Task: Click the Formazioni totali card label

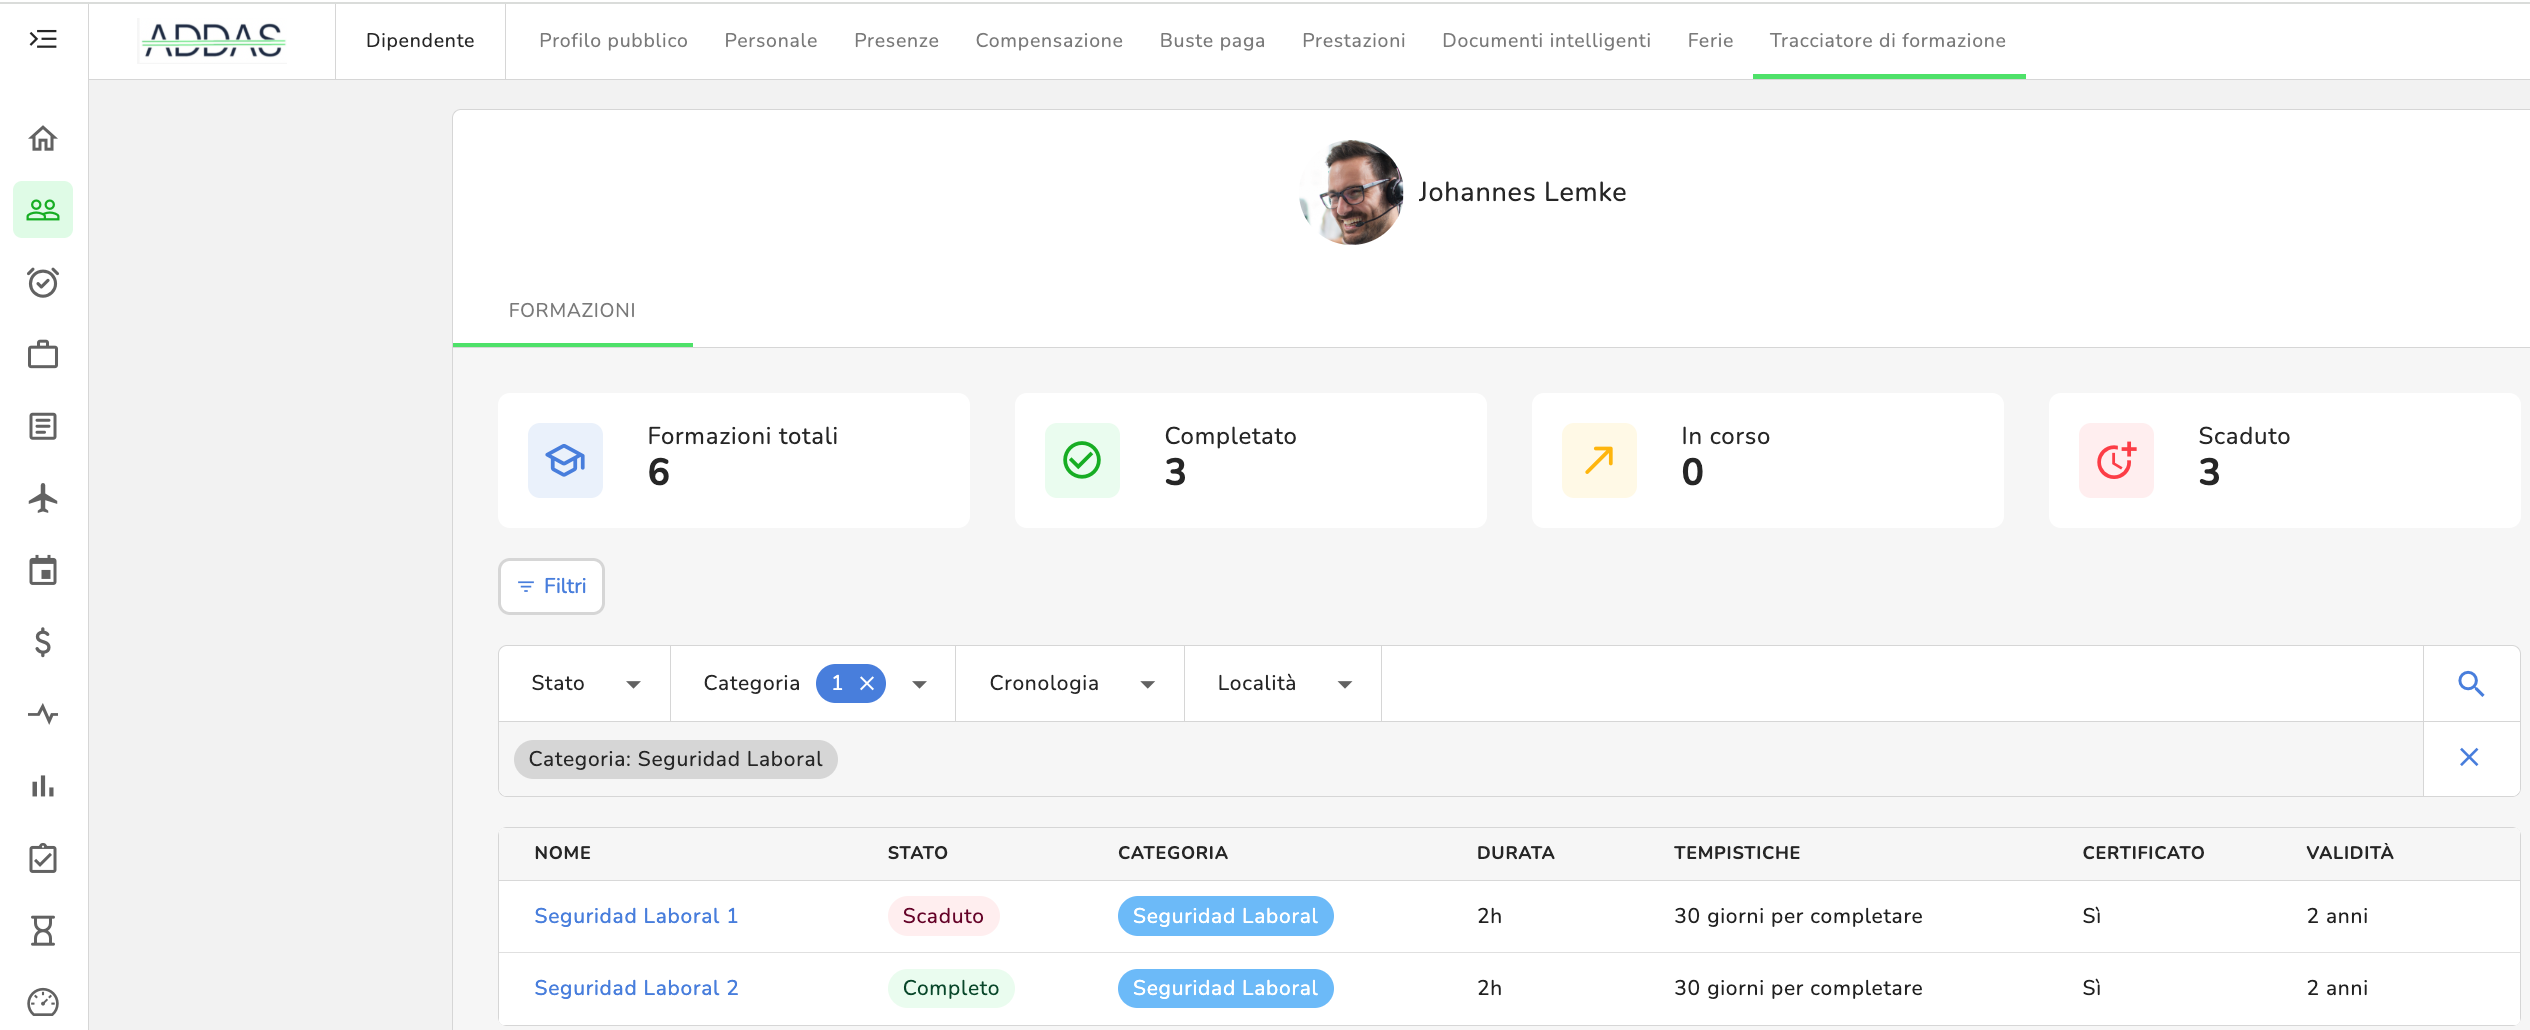Action: tap(742, 436)
